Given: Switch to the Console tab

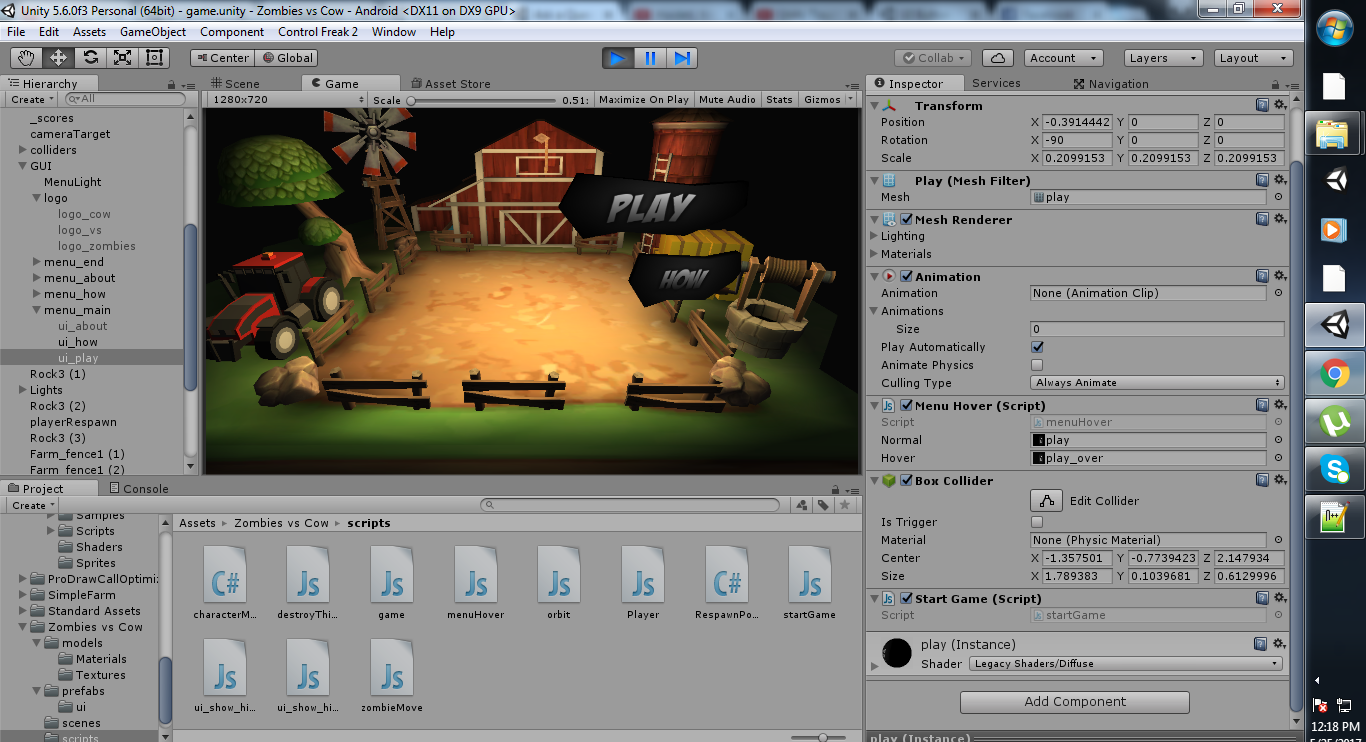Looking at the screenshot, I should click(x=138, y=489).
